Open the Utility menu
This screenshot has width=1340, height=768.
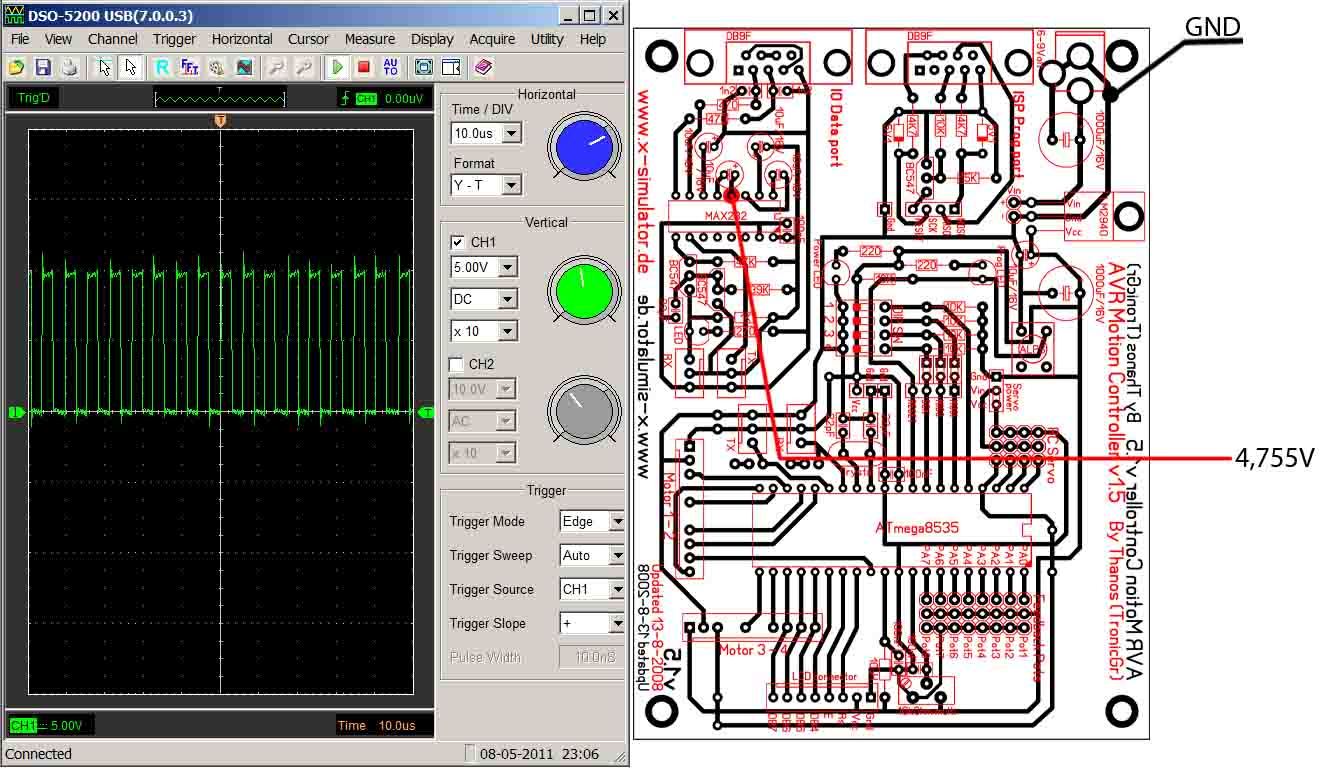pyautogui.click(x=547, y=39)
